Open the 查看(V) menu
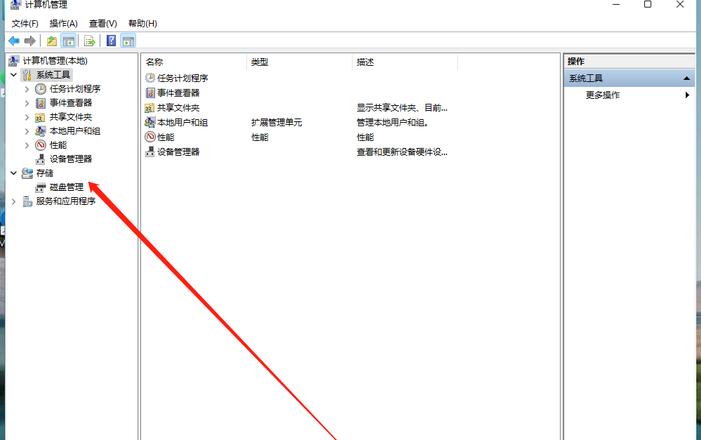 click(103, 23)
